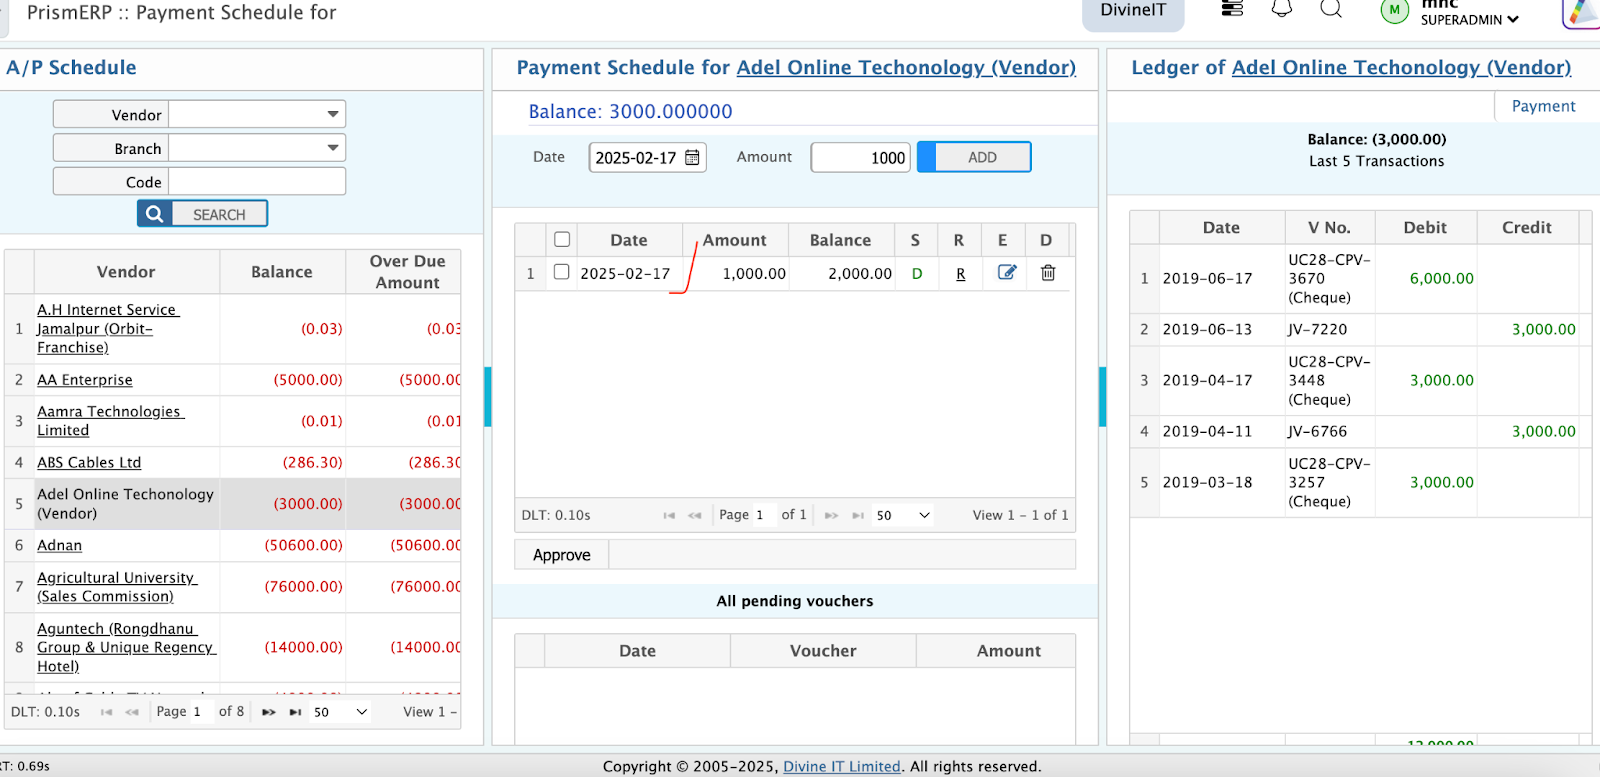
Task: Open Aguntech (Rongdhanu Group) vendor link
Action: [127, 647]
